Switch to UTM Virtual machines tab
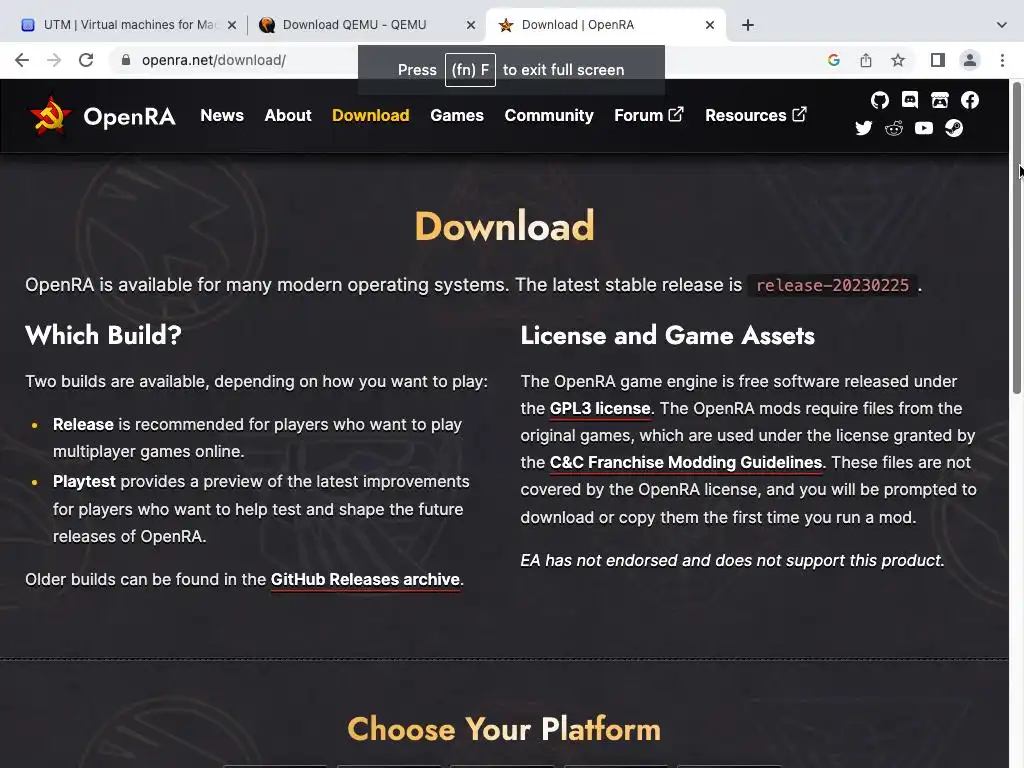This screenshot has height=768, width=1024. click(127, 25)
